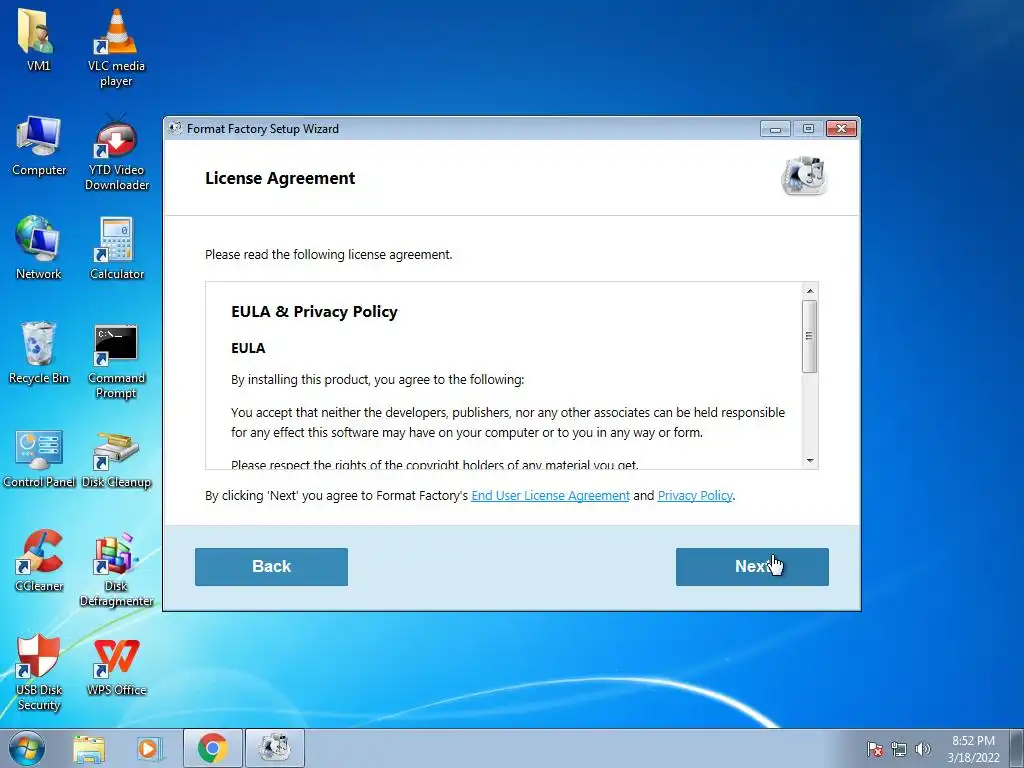Open the Calculator shortcut
The width and height of the screenshot is (1024, 768).
coord(117,247)
